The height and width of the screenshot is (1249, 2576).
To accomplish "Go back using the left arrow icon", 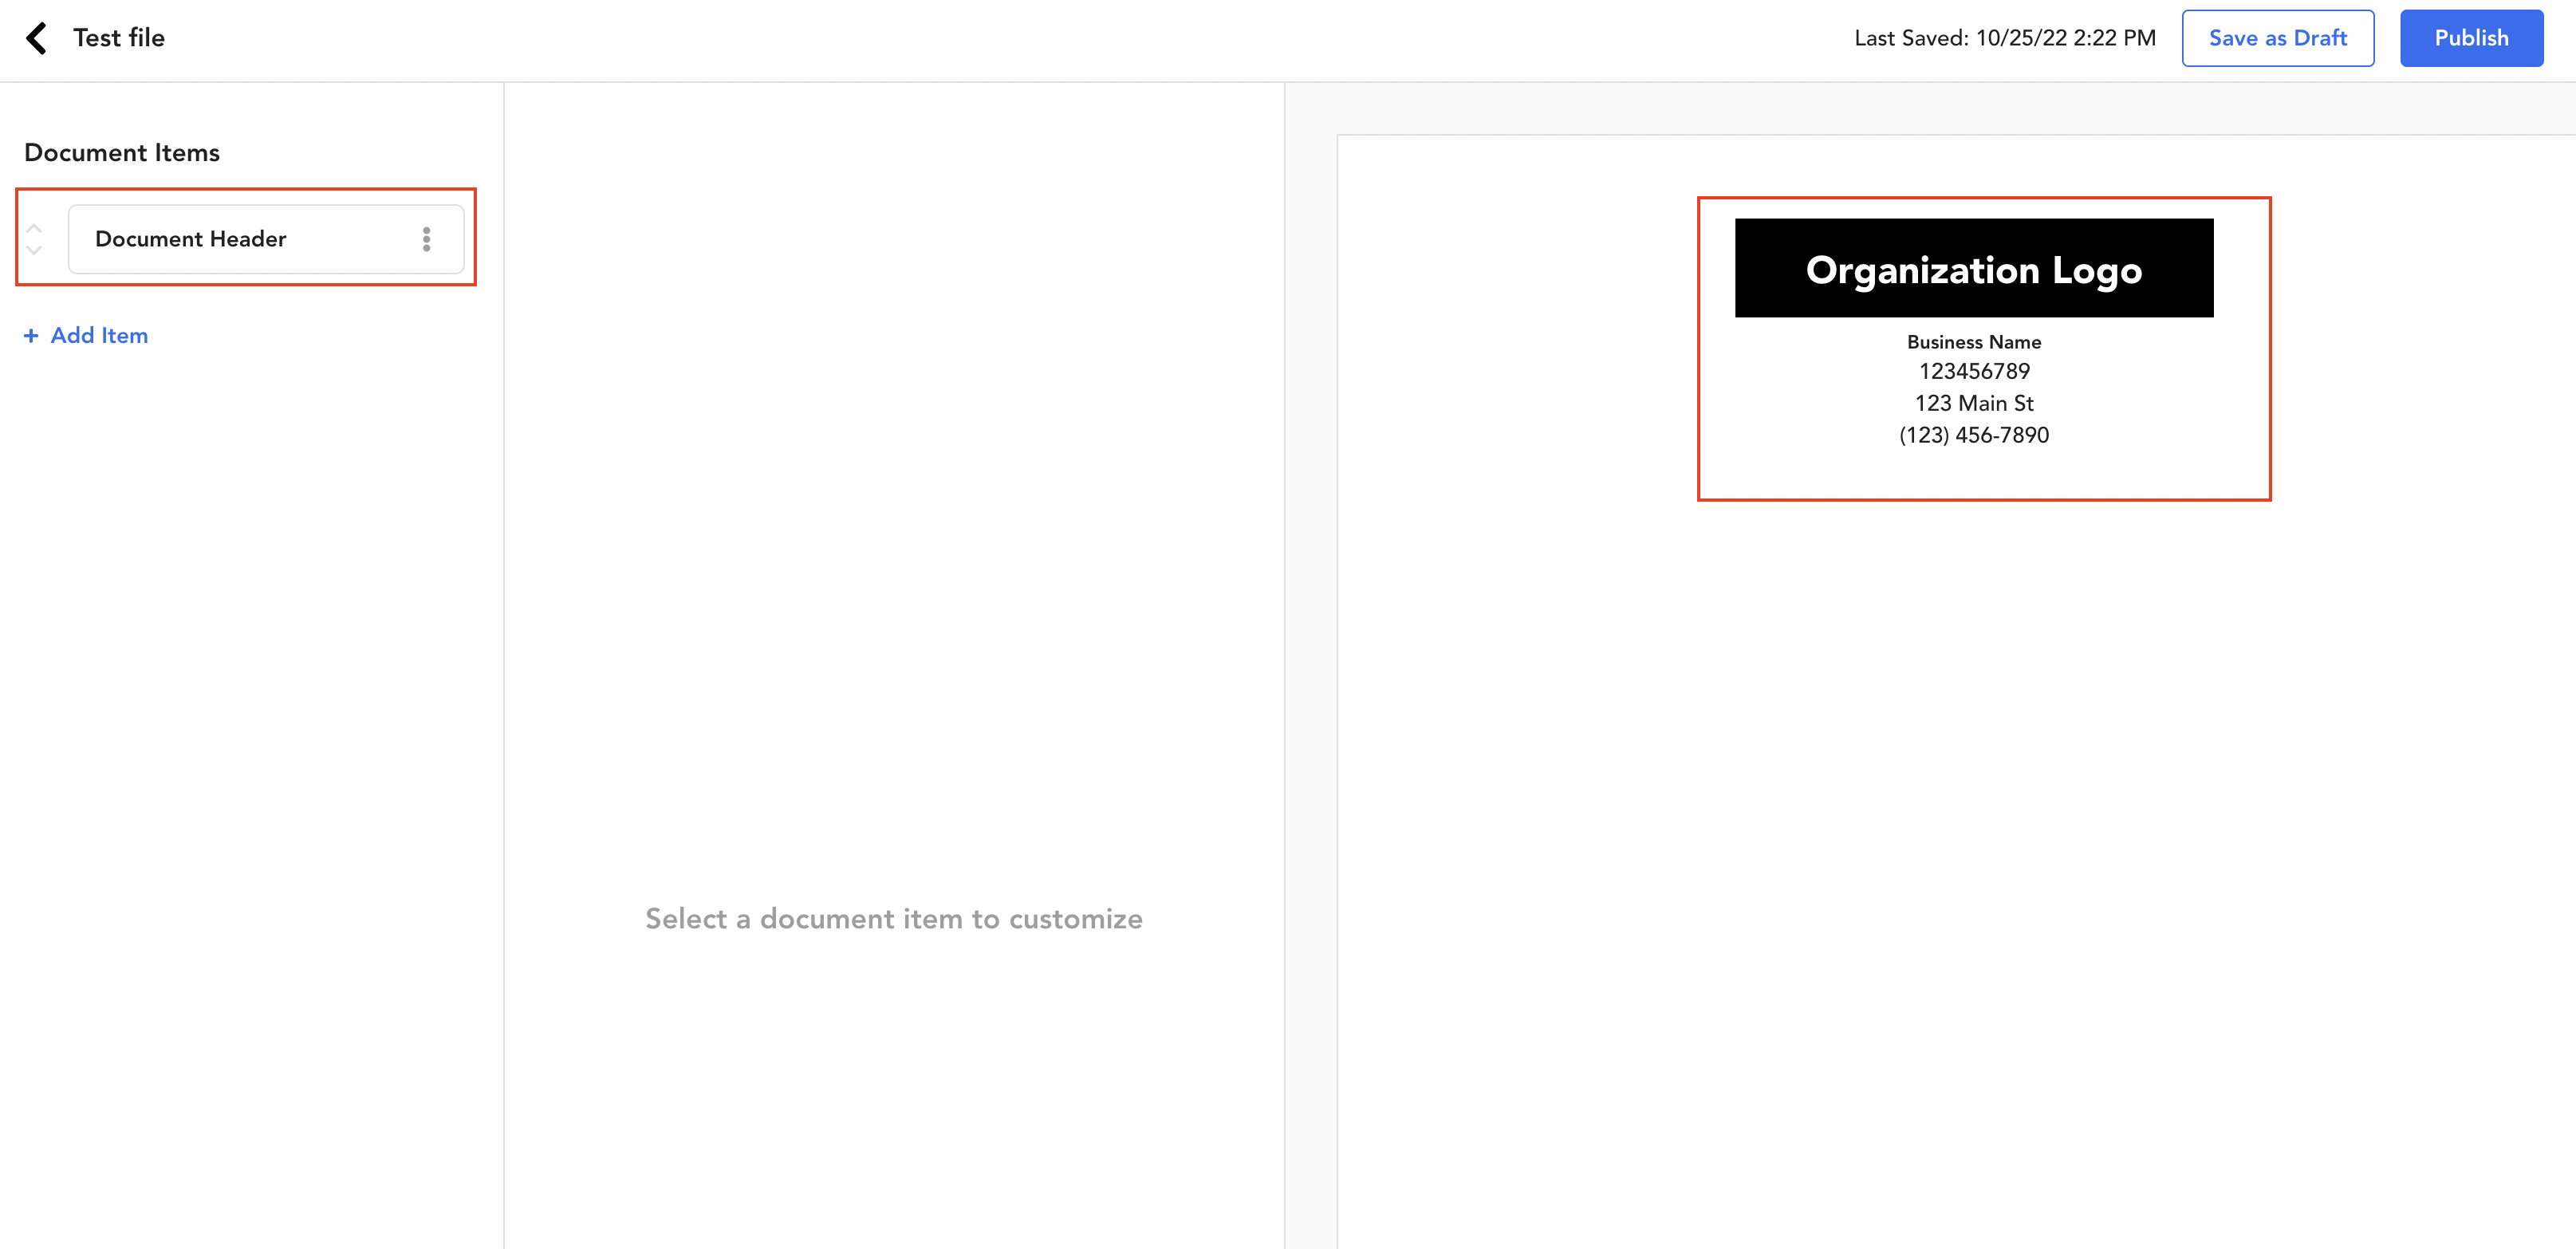I will [x=37, y=38].
